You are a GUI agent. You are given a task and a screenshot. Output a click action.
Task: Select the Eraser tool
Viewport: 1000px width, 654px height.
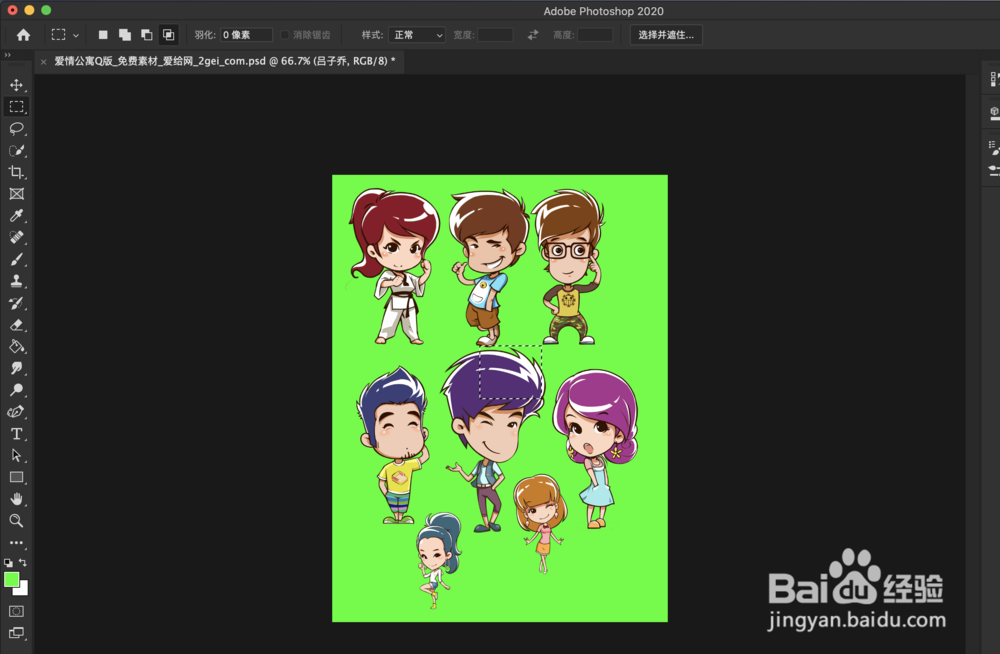[x=16, y=325]
